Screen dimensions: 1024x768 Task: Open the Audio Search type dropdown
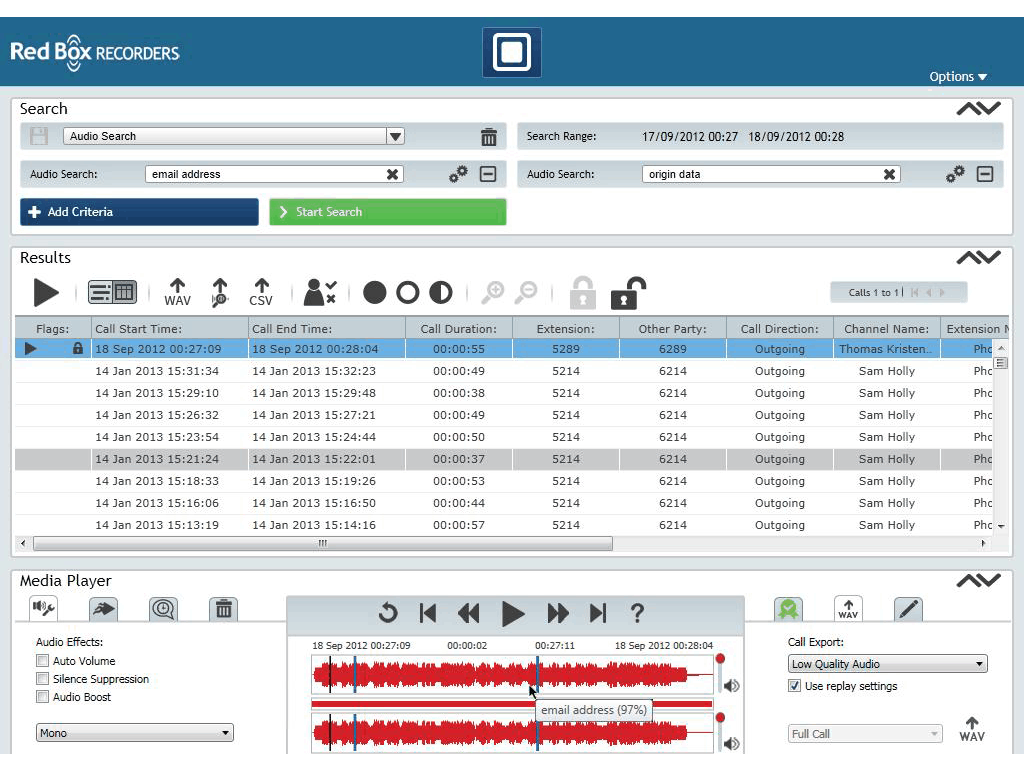coord(395,137)
